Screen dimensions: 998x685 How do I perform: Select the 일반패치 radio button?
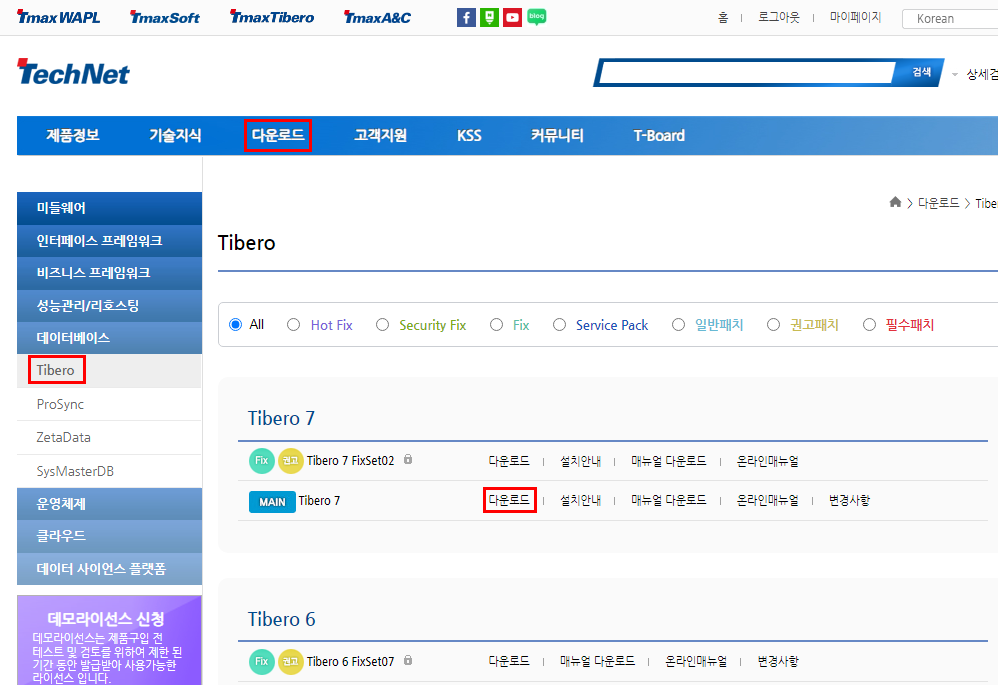click(678, 325)
